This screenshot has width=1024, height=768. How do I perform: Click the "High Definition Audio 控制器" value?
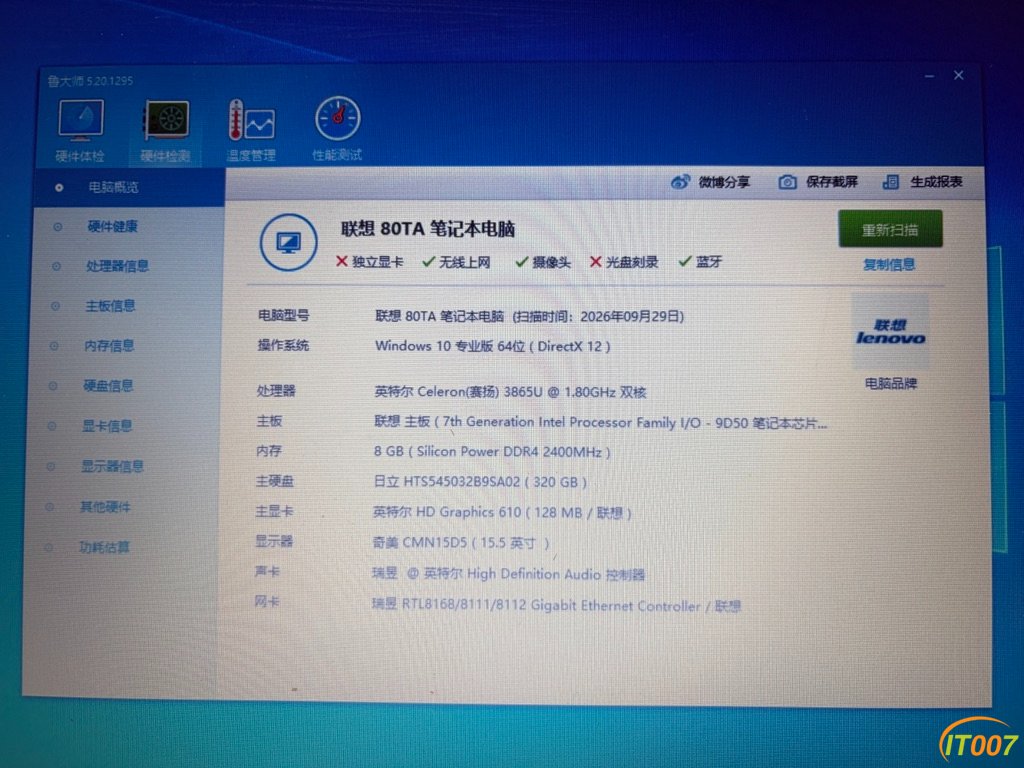pos(556,574)
